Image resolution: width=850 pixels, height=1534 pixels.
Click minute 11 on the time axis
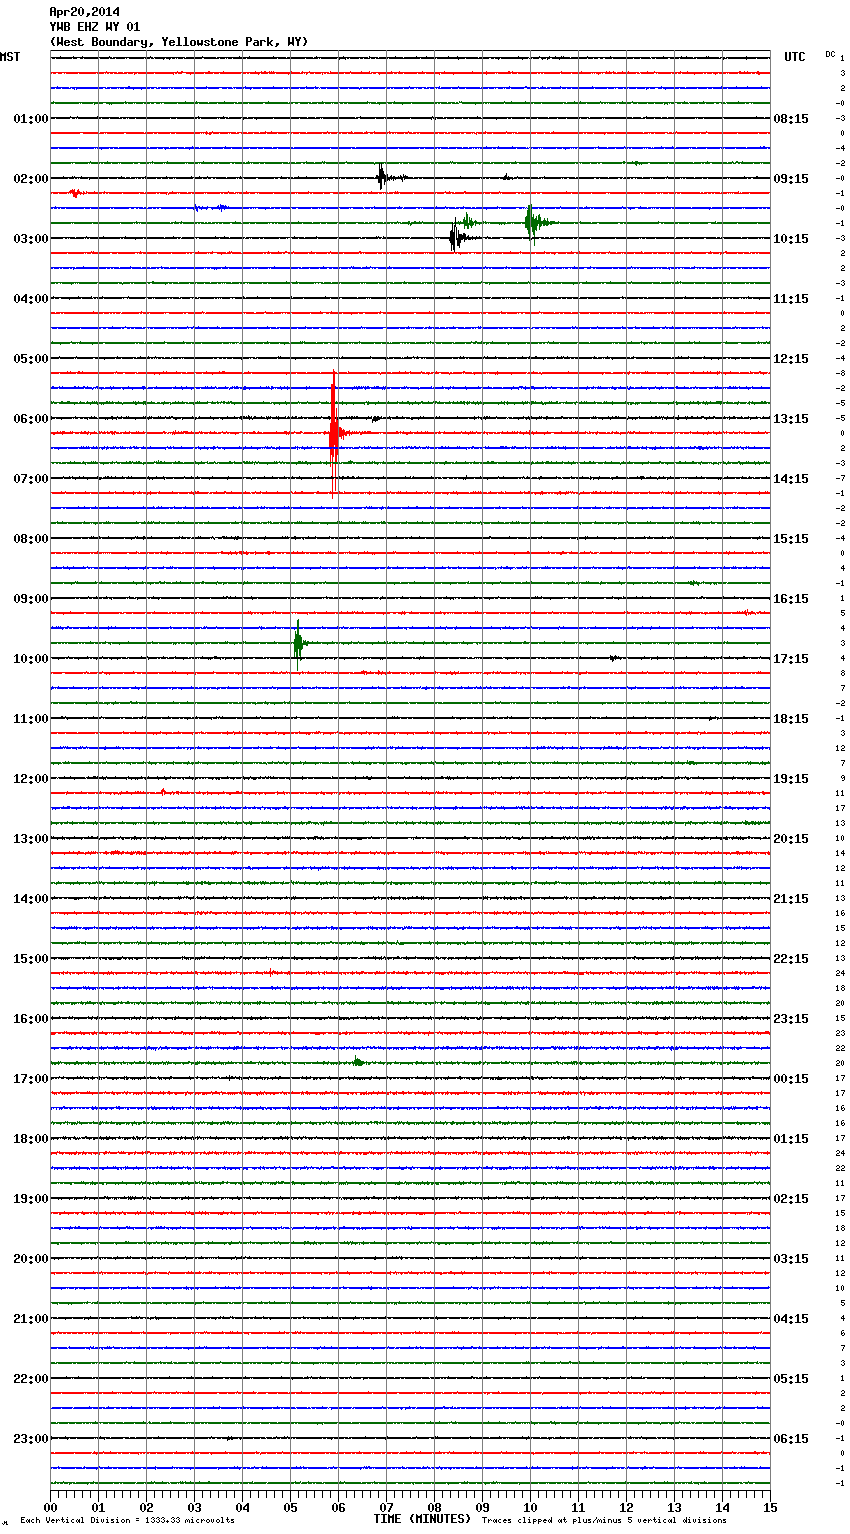point(578,1507)
